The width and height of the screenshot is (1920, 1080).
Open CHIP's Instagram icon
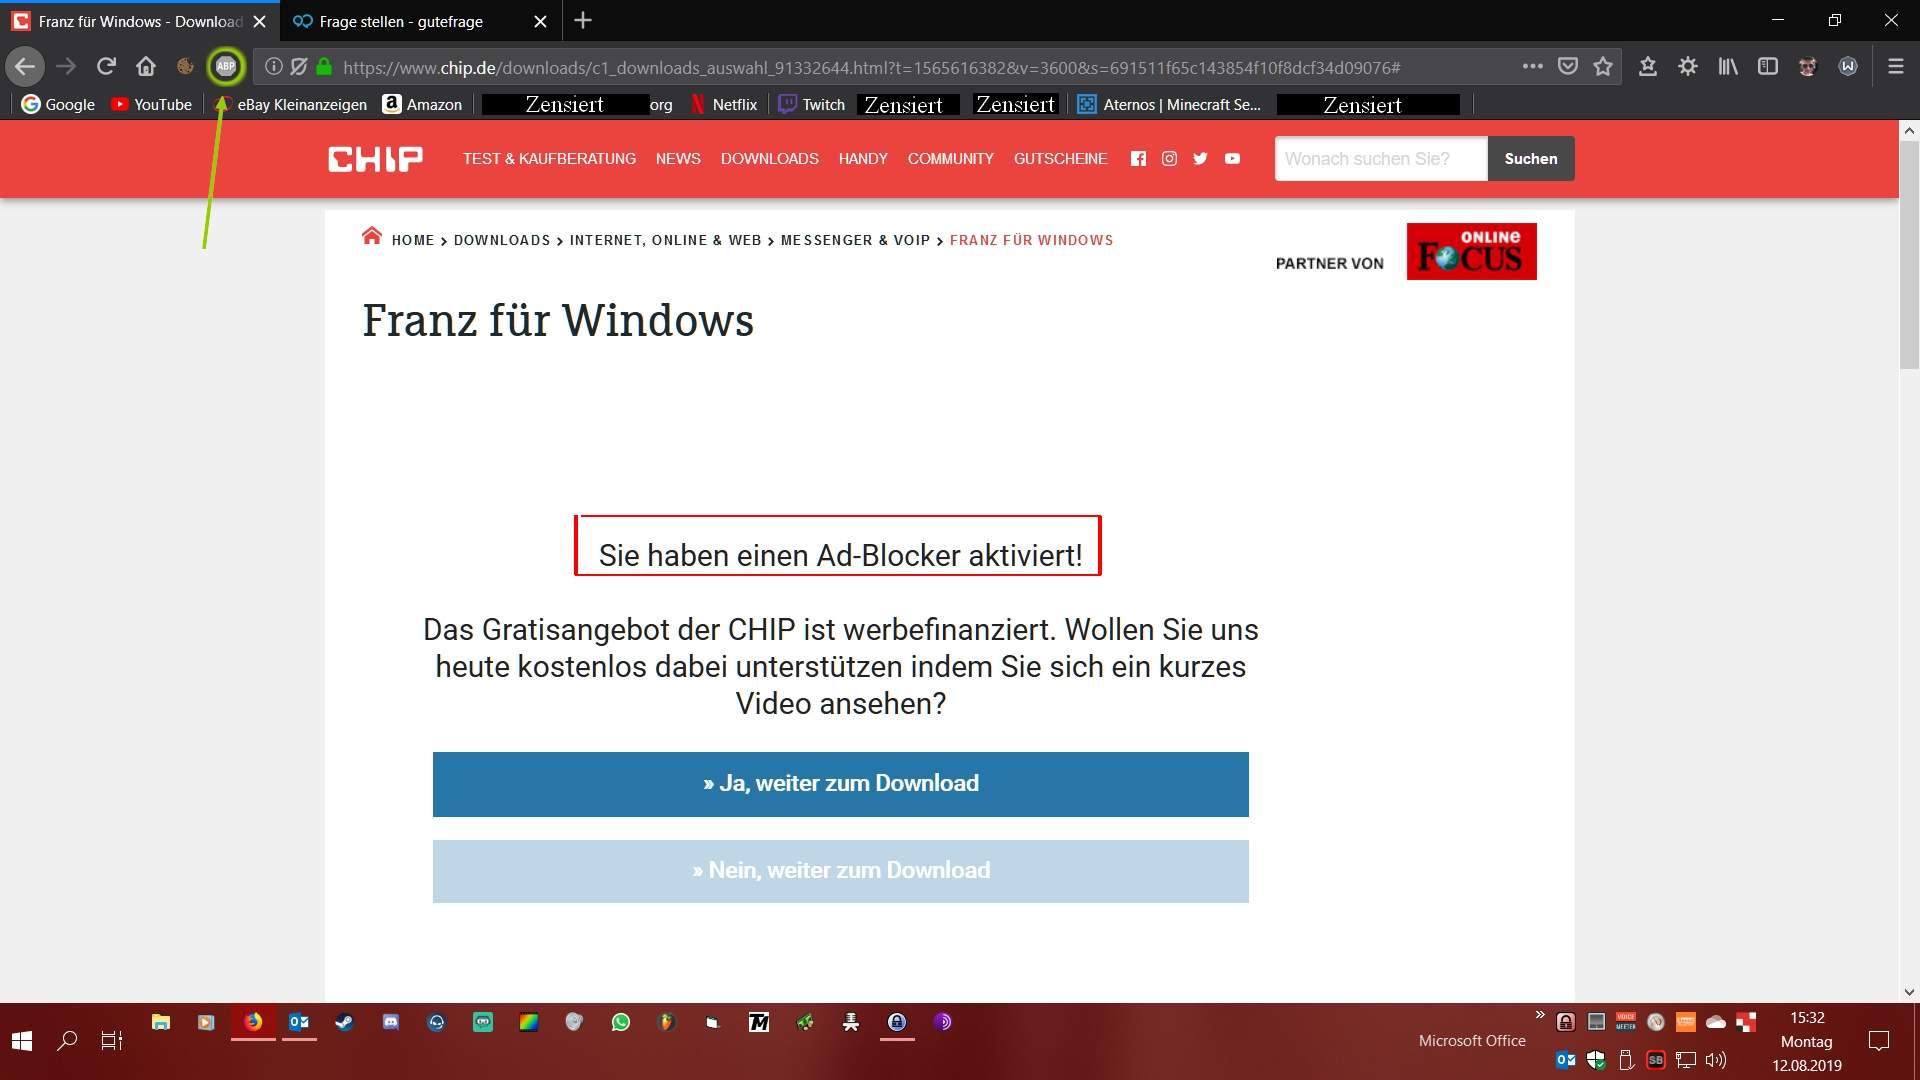(x=1169, y=159)
